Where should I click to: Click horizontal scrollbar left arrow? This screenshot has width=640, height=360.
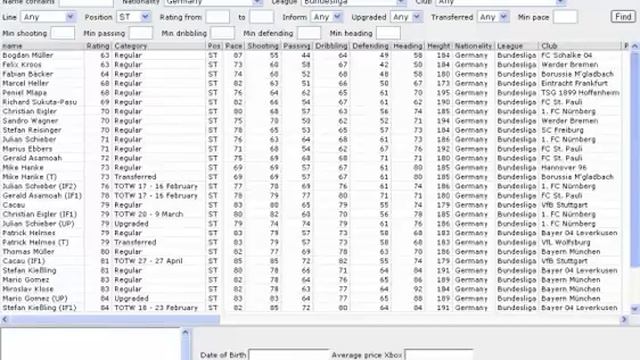click(x=5, y=319)
